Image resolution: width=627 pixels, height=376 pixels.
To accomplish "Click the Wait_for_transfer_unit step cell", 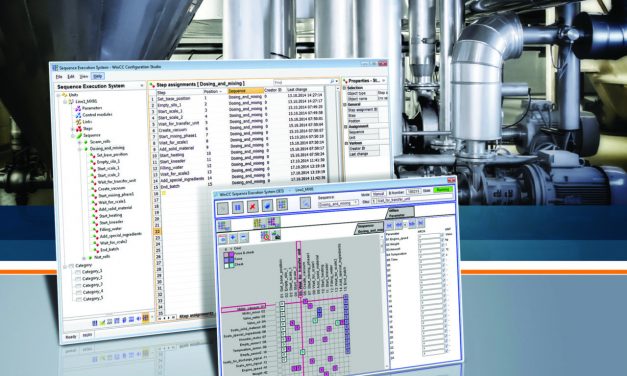I will (x=178, y=123).
